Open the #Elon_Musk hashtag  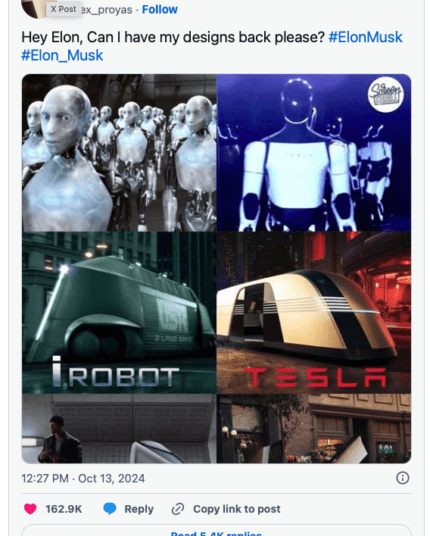[62, 55]
